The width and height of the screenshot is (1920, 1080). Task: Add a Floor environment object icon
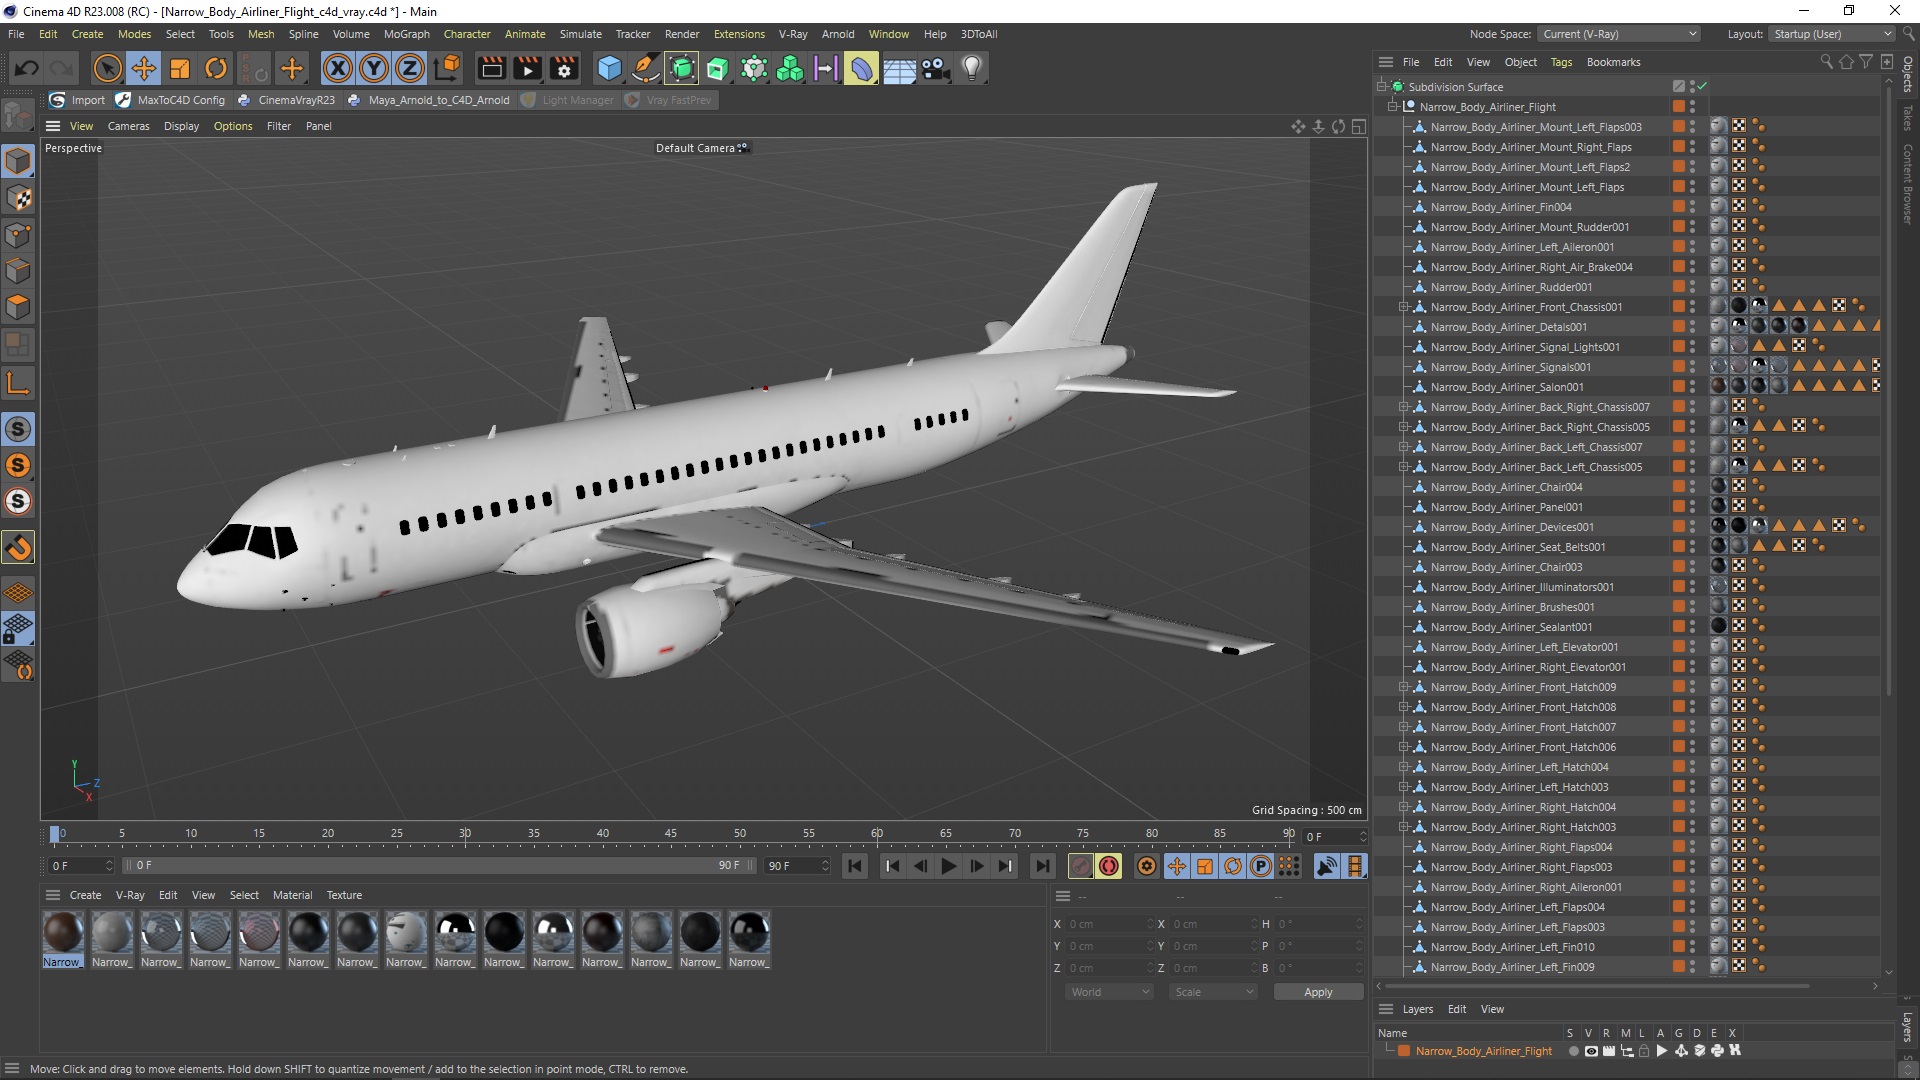(899, 68)
